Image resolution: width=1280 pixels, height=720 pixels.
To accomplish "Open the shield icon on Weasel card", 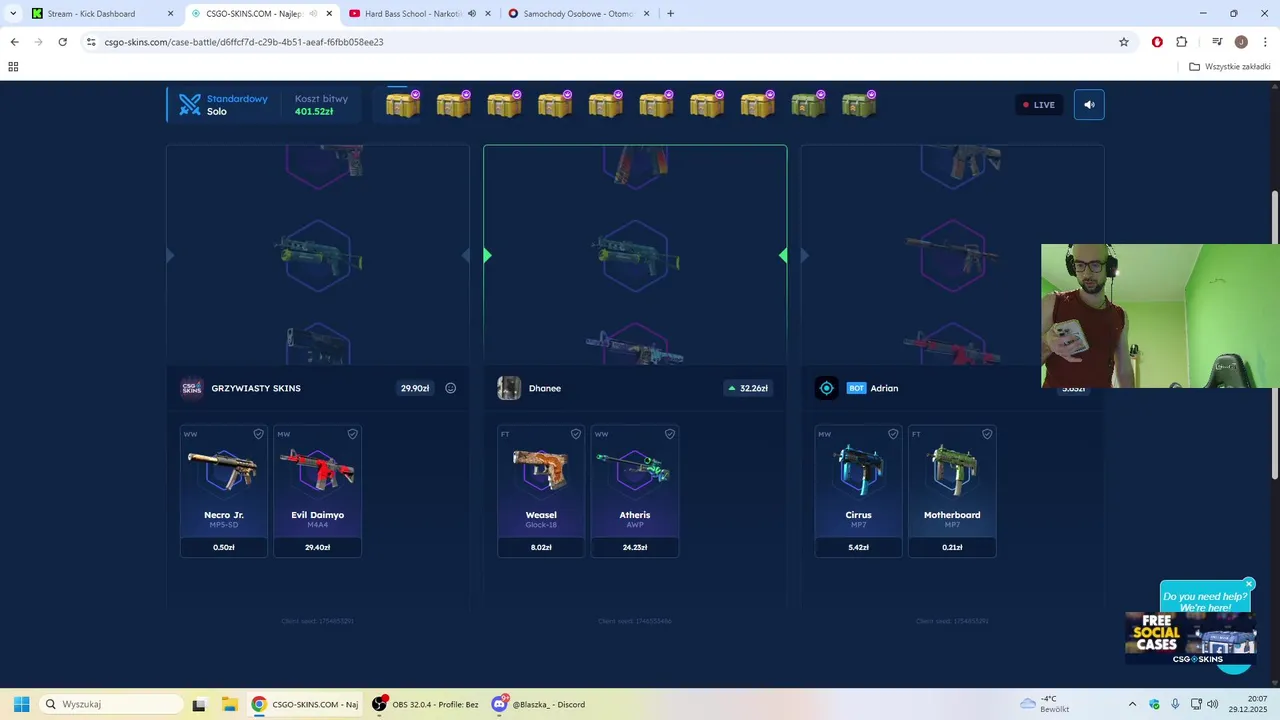I will [576, 434].
